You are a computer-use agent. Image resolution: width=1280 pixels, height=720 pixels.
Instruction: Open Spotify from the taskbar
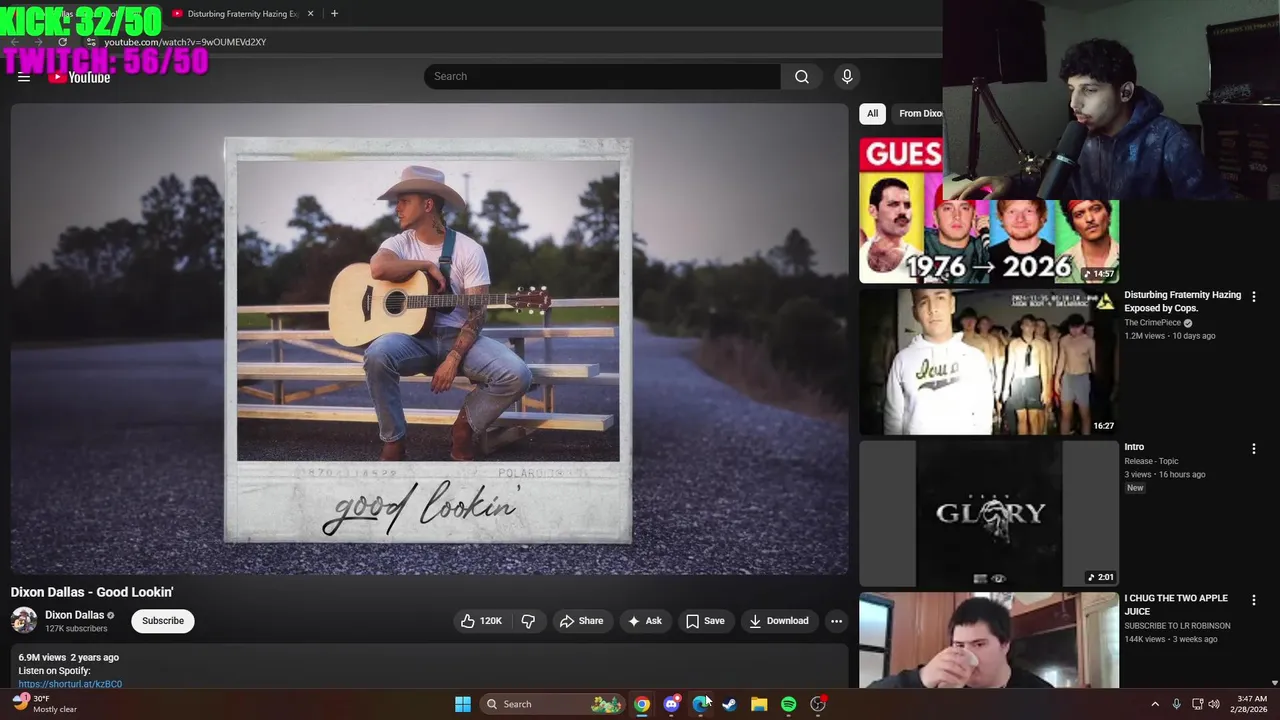click(788, 704)
